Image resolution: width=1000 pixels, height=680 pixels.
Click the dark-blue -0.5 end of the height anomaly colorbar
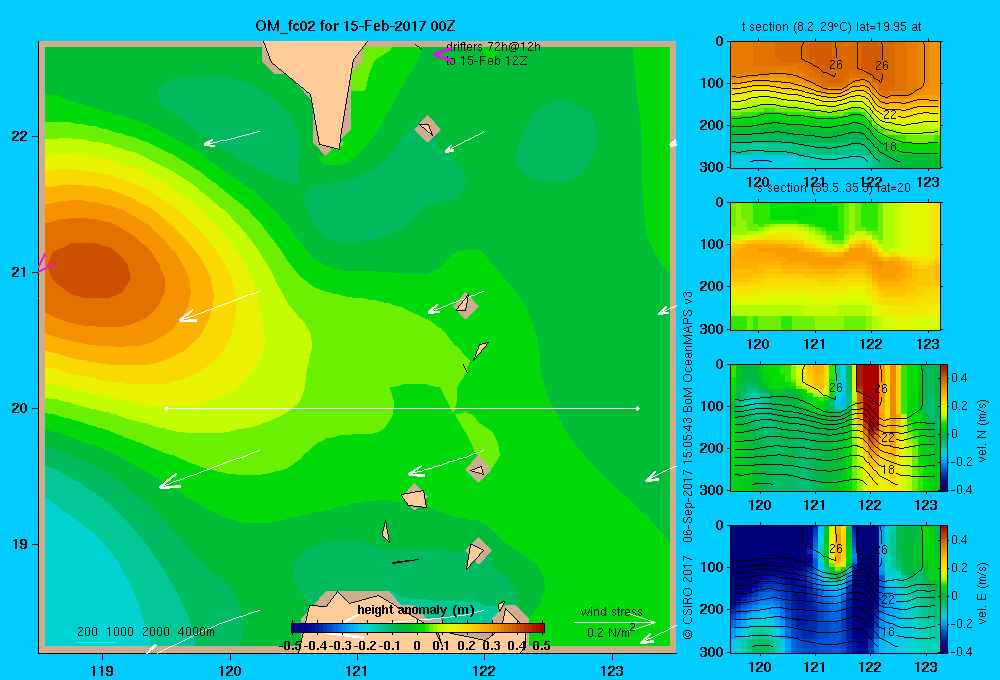(x=297, y=628)
